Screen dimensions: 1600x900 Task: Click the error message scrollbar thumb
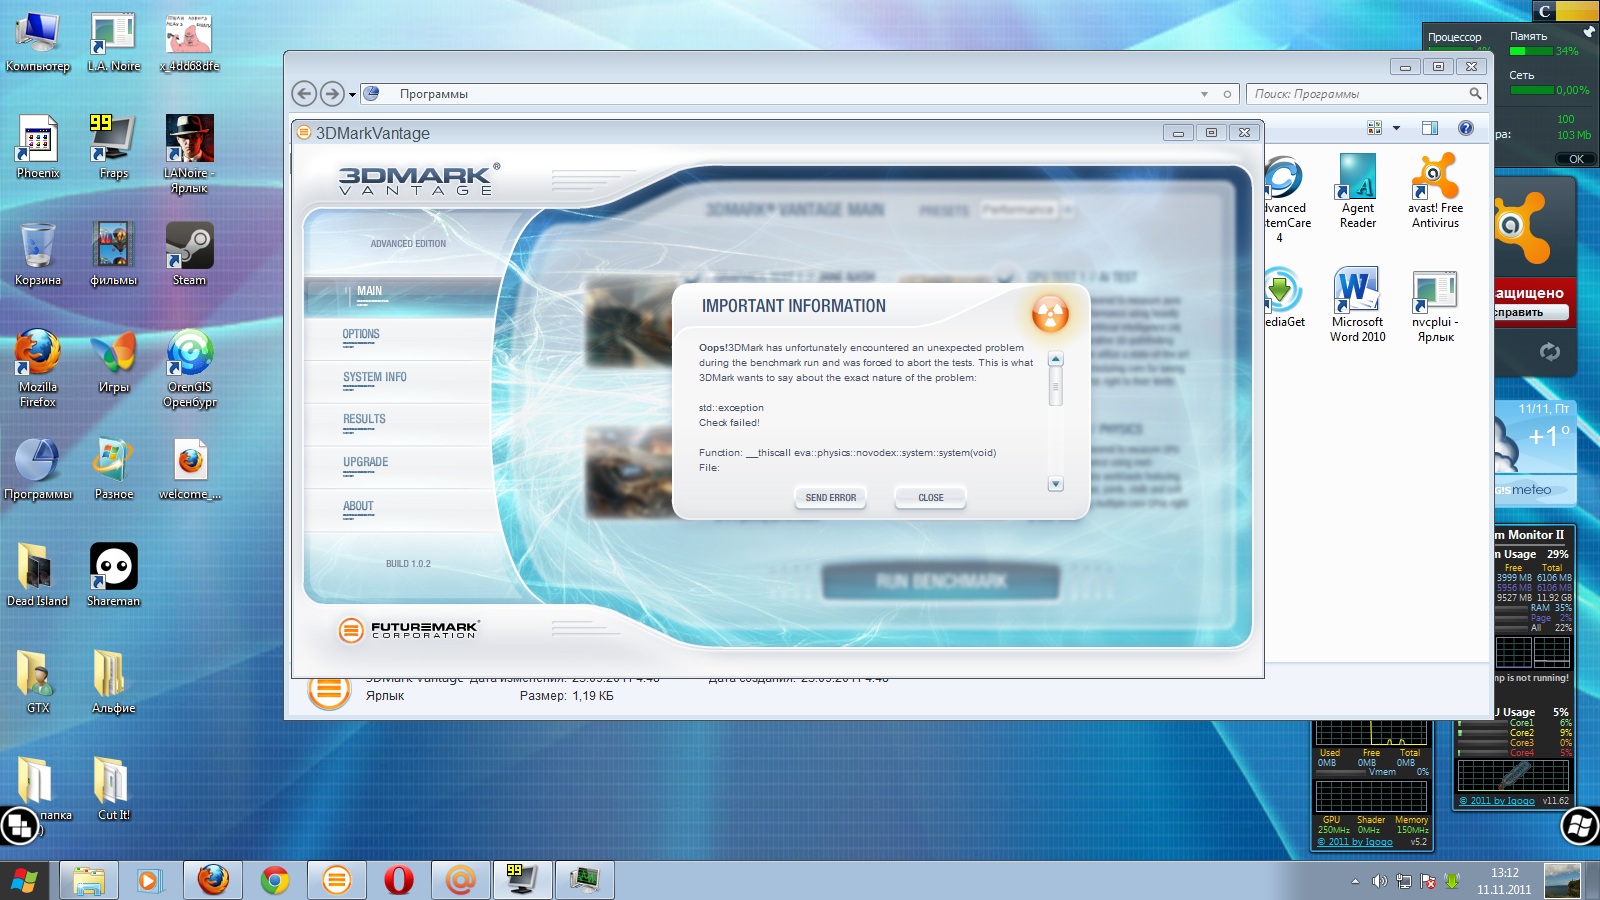1055,386
